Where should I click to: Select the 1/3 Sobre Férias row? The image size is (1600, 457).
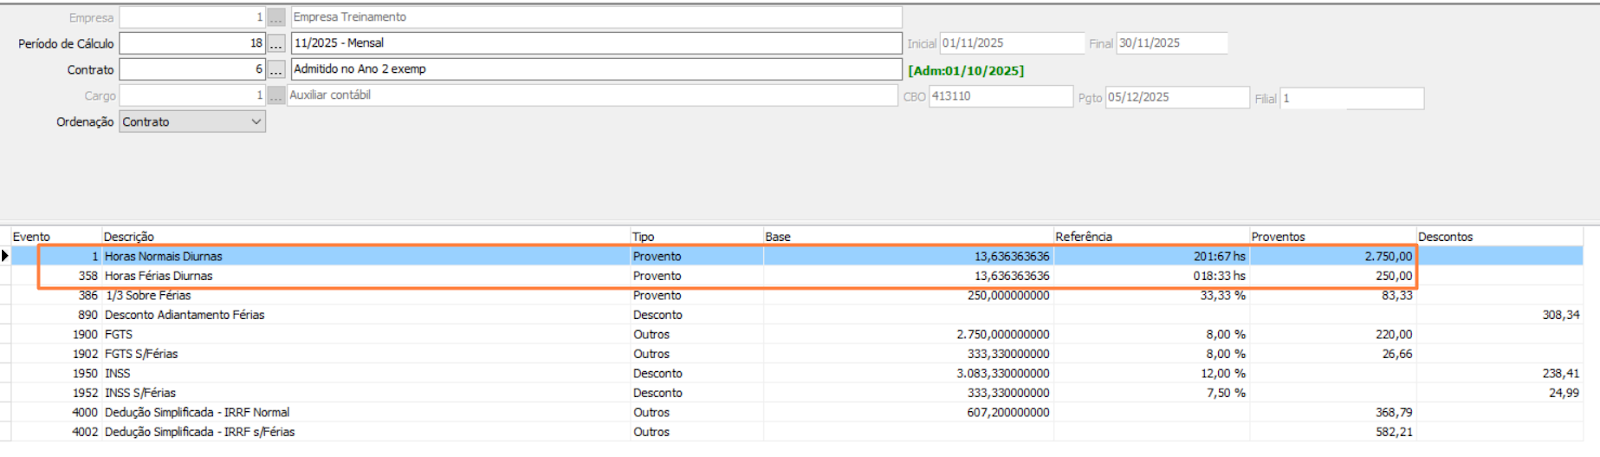148,296
